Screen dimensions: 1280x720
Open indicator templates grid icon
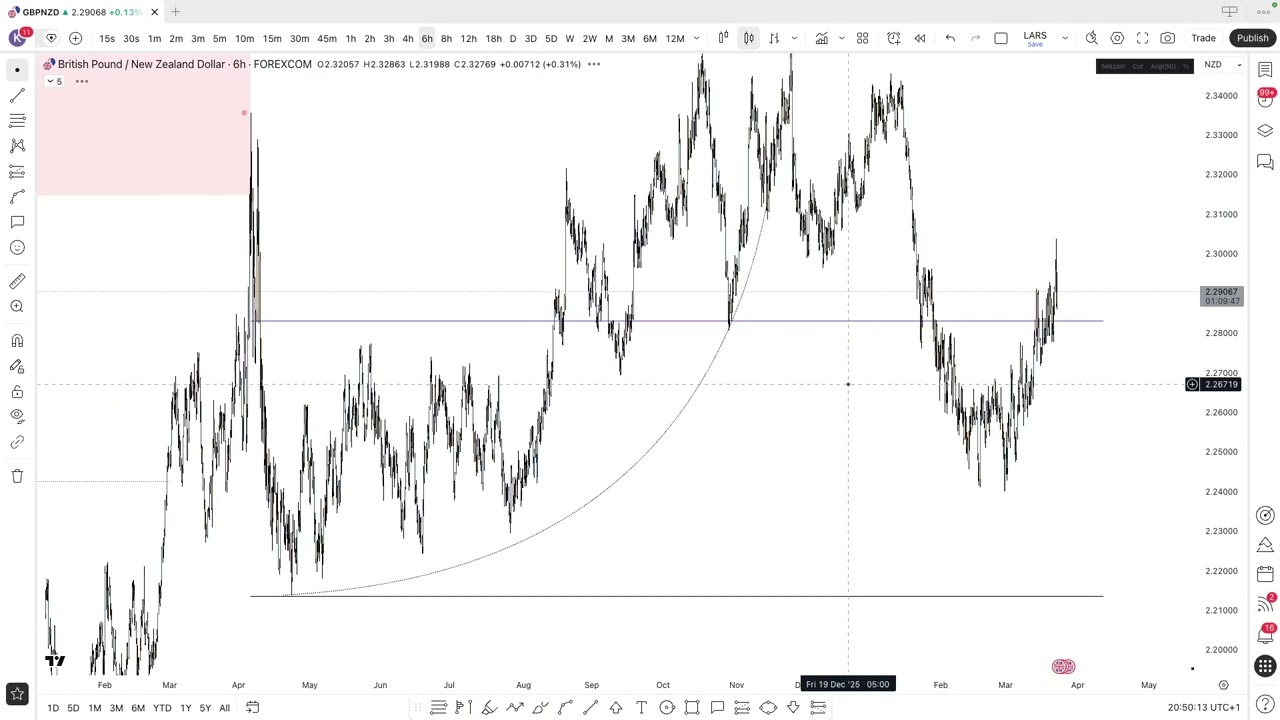pos(862,38)
